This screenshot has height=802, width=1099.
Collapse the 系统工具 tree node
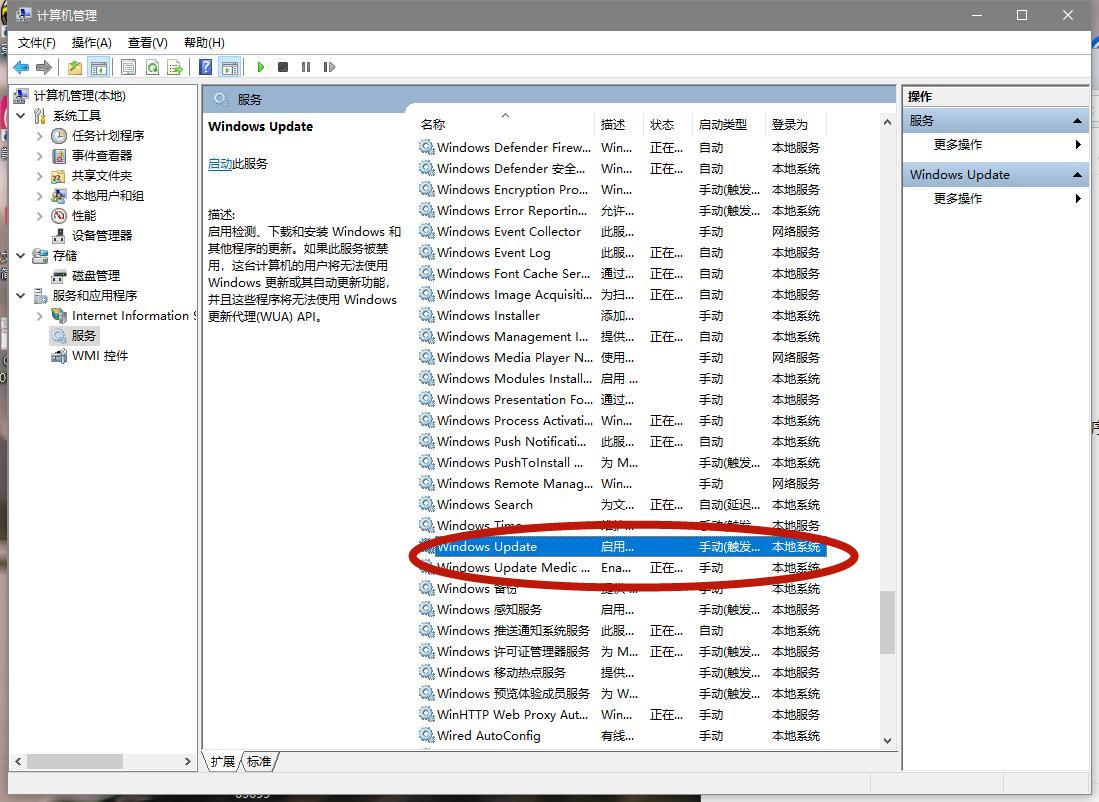(21, 116)
